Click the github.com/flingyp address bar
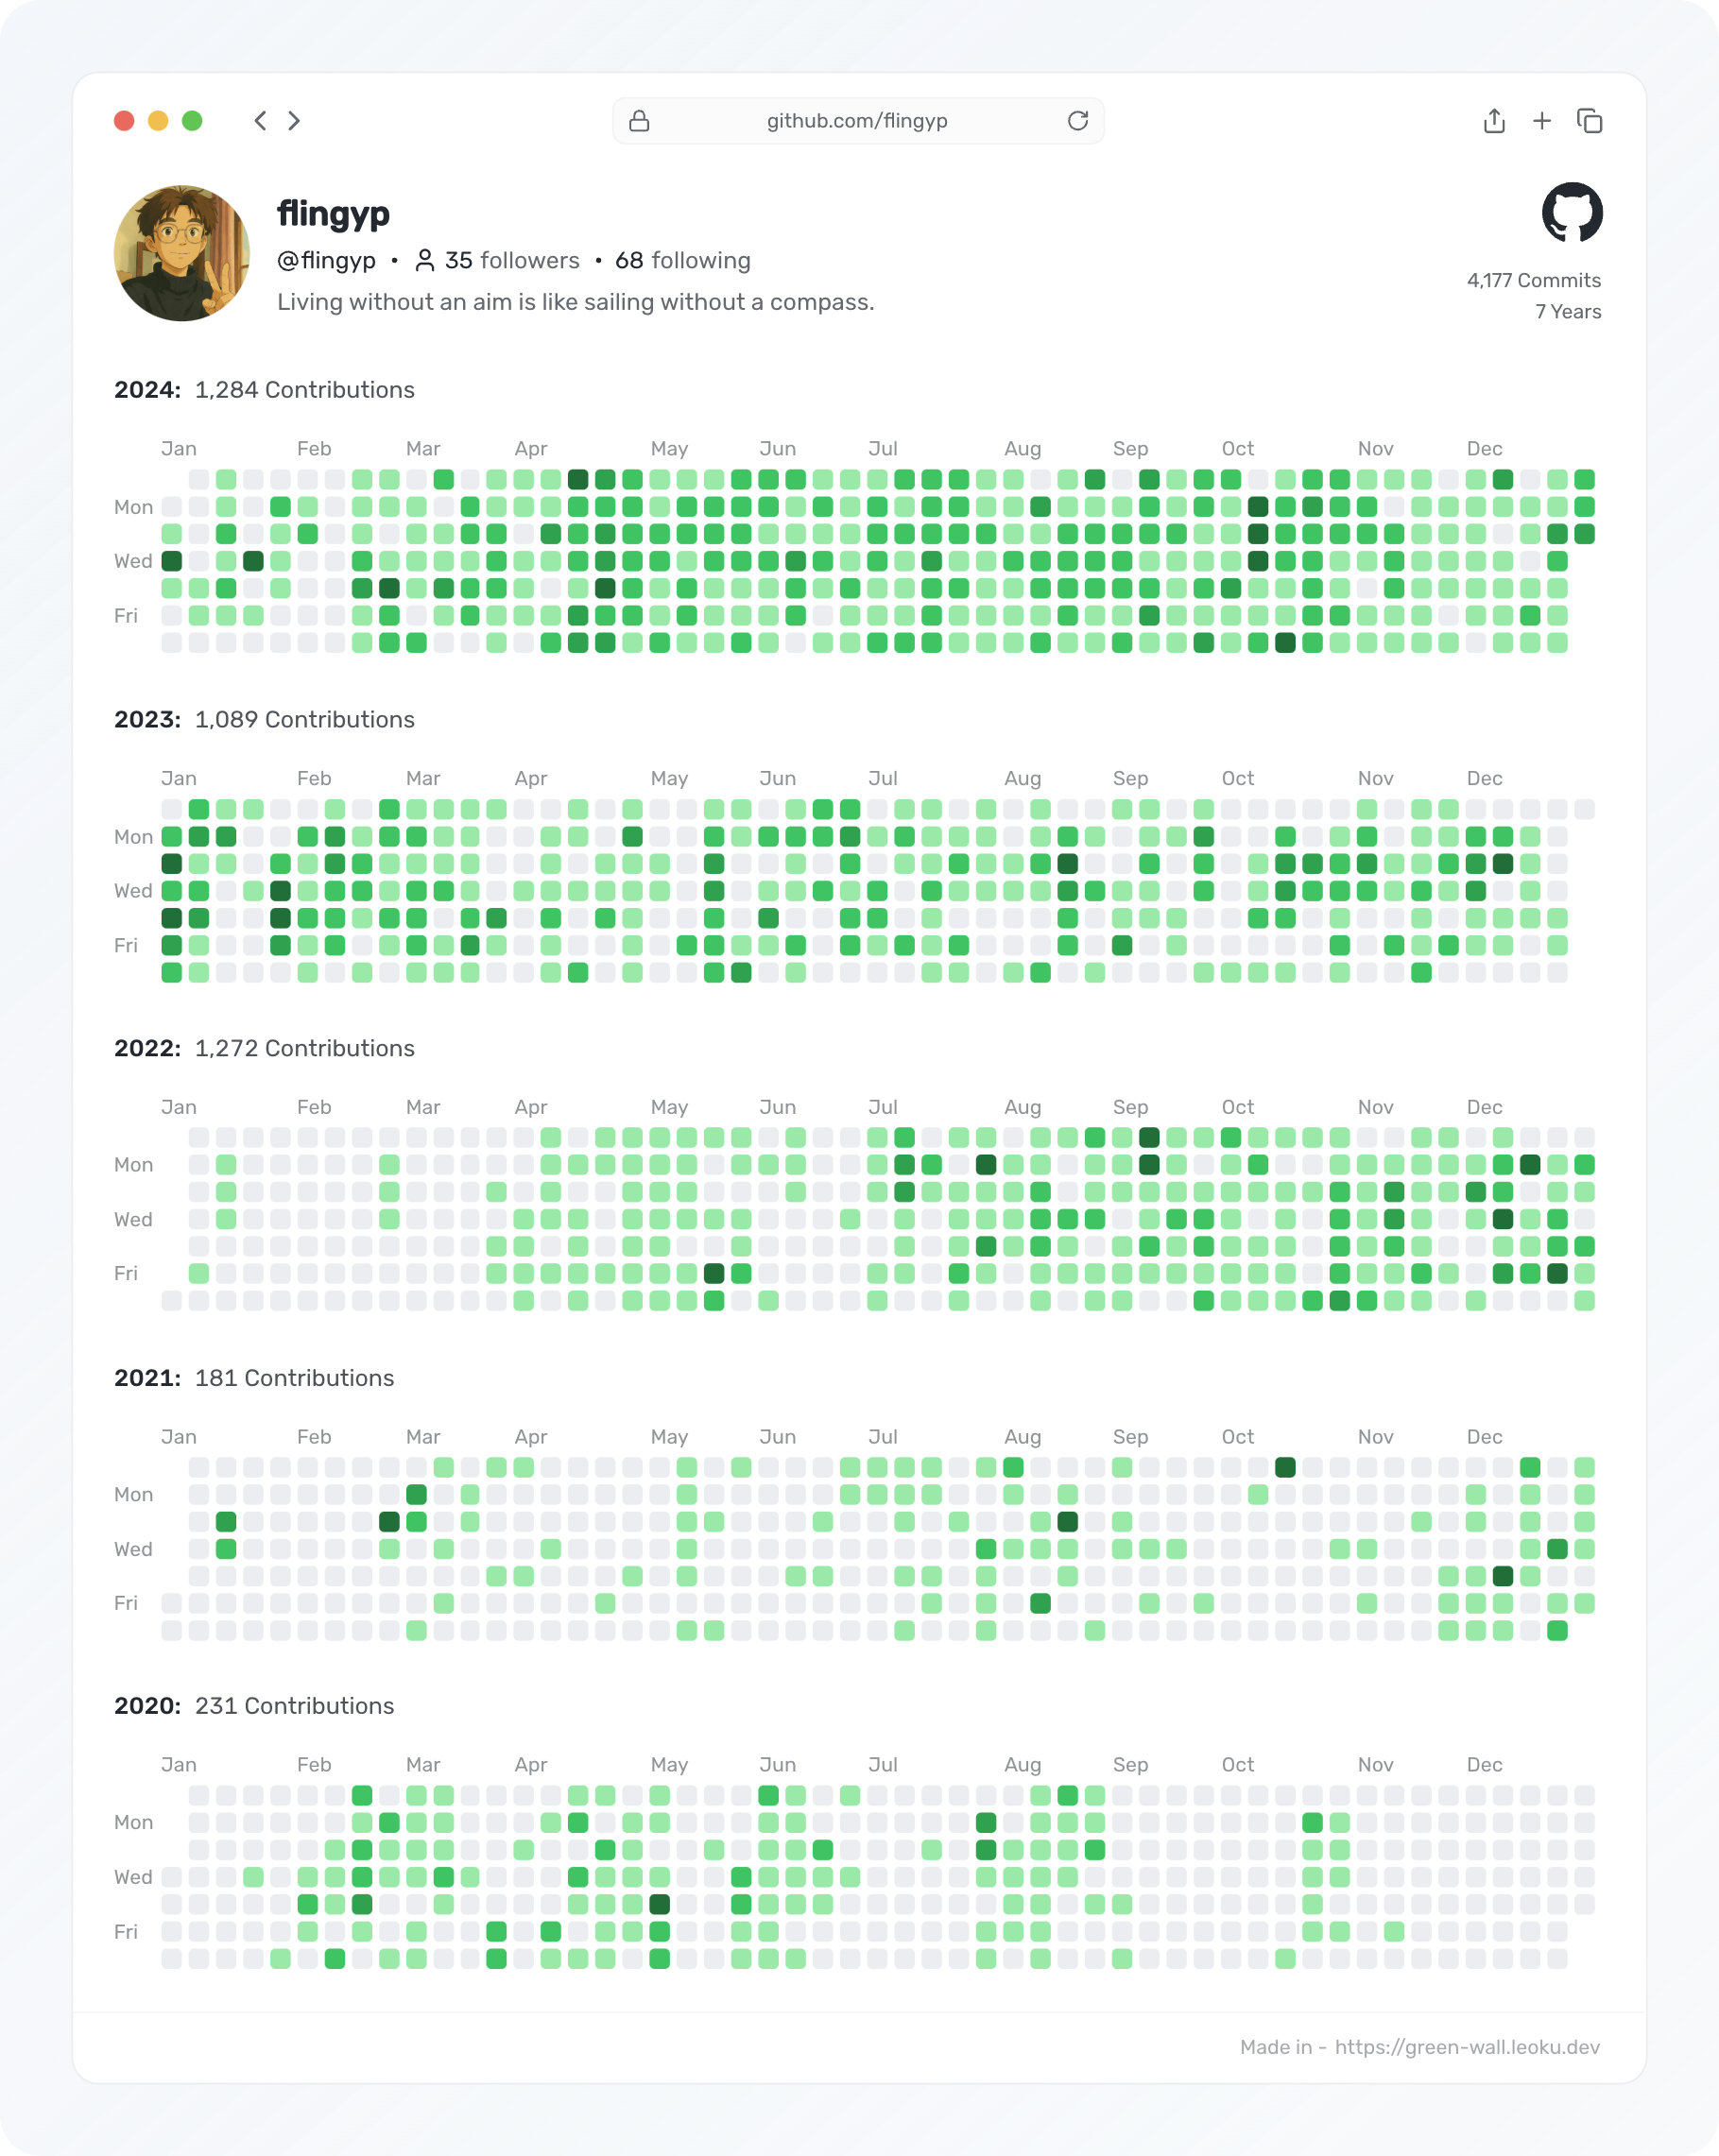 (857, 121)
